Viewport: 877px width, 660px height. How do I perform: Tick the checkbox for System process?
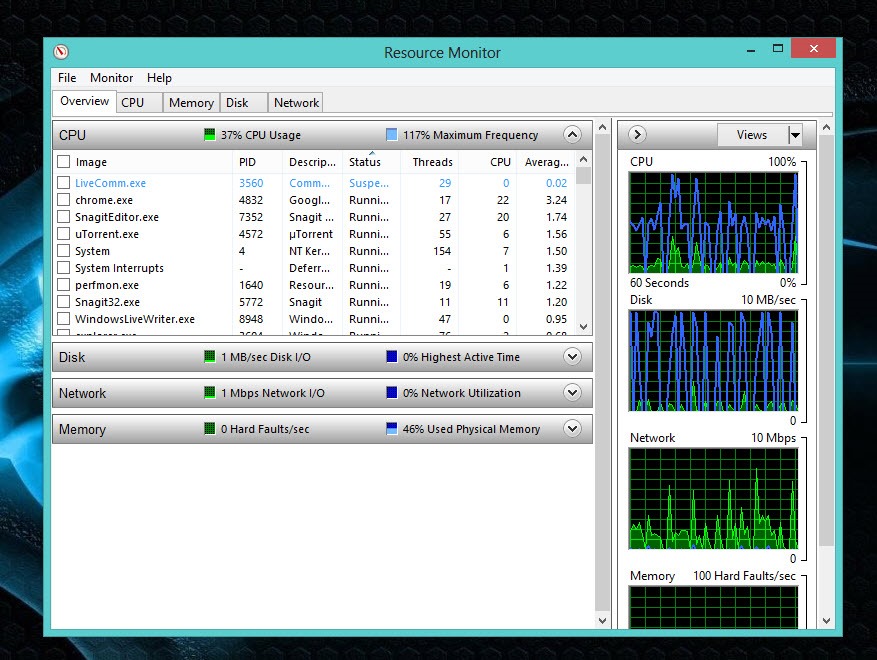tap(64, 251)
